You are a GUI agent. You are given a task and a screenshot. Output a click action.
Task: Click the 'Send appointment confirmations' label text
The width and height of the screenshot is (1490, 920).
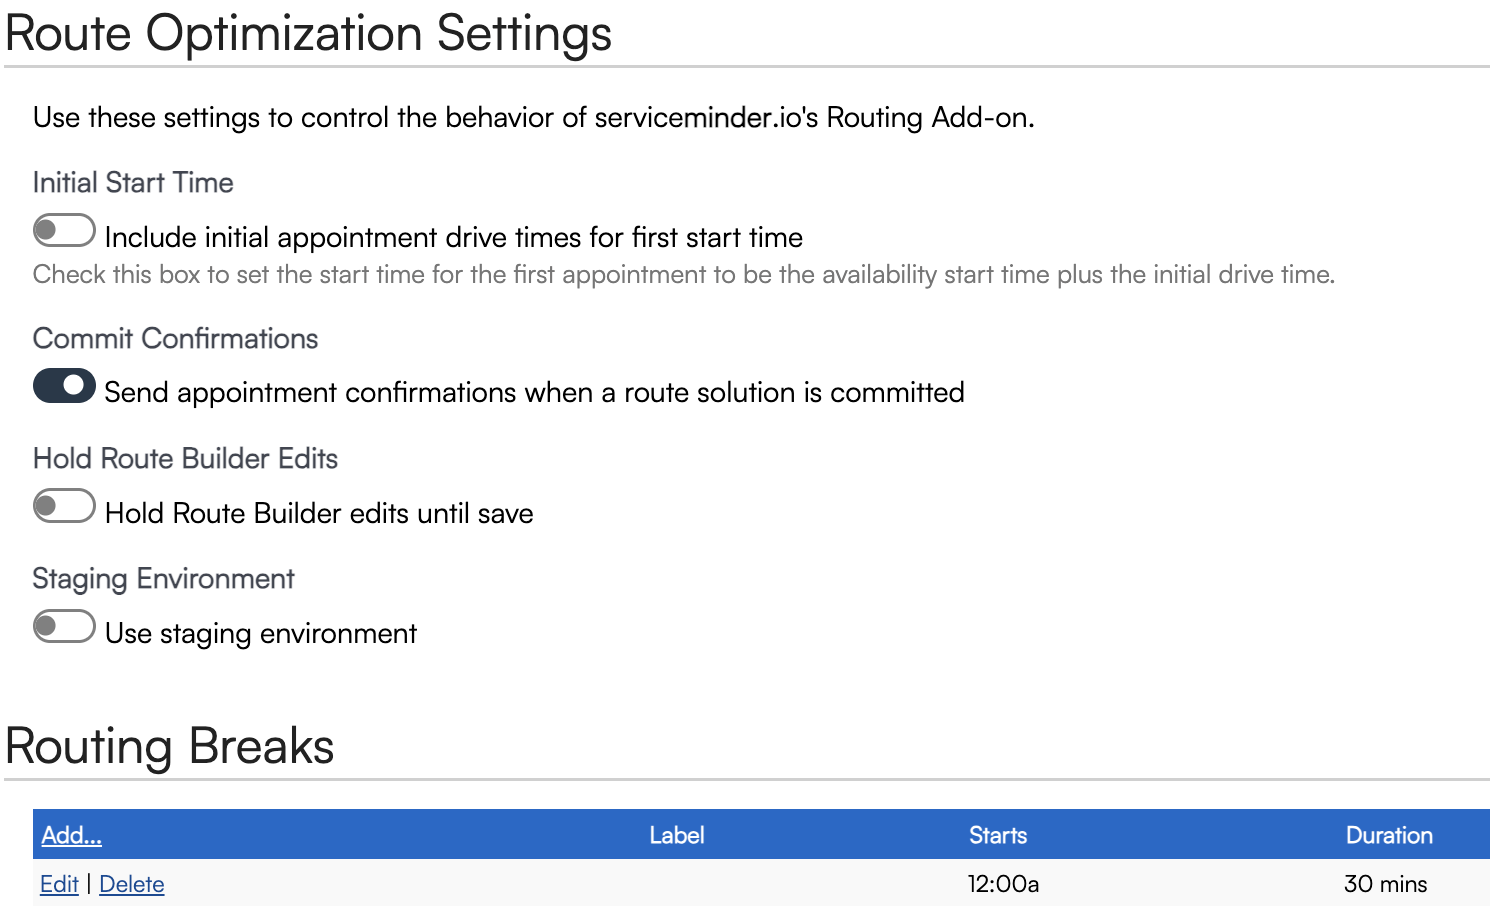tap(534, 392)
